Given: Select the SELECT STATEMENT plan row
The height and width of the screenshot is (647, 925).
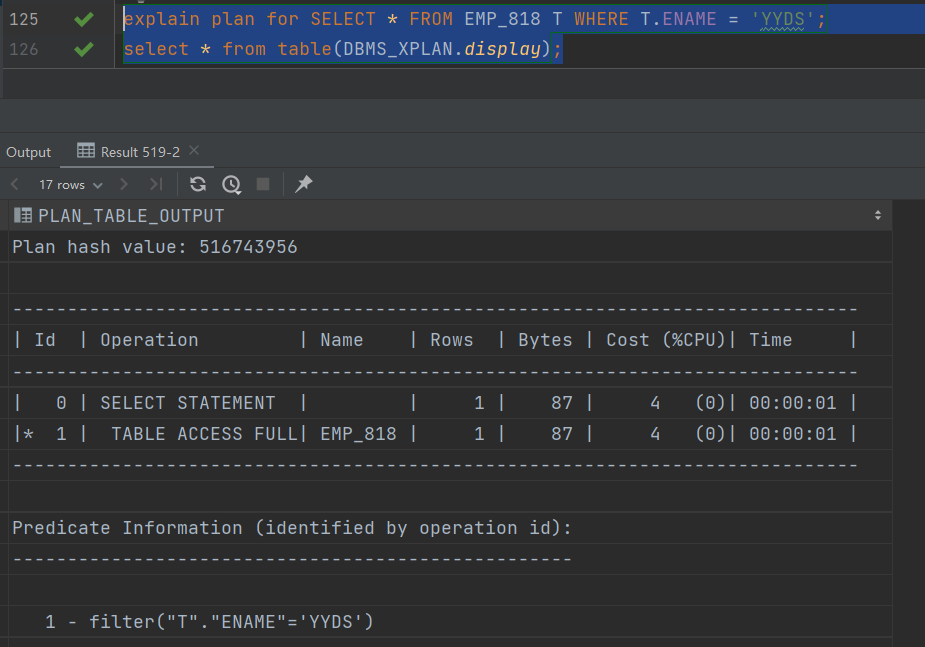Looking at the screenshot, I should coord(450,403).
